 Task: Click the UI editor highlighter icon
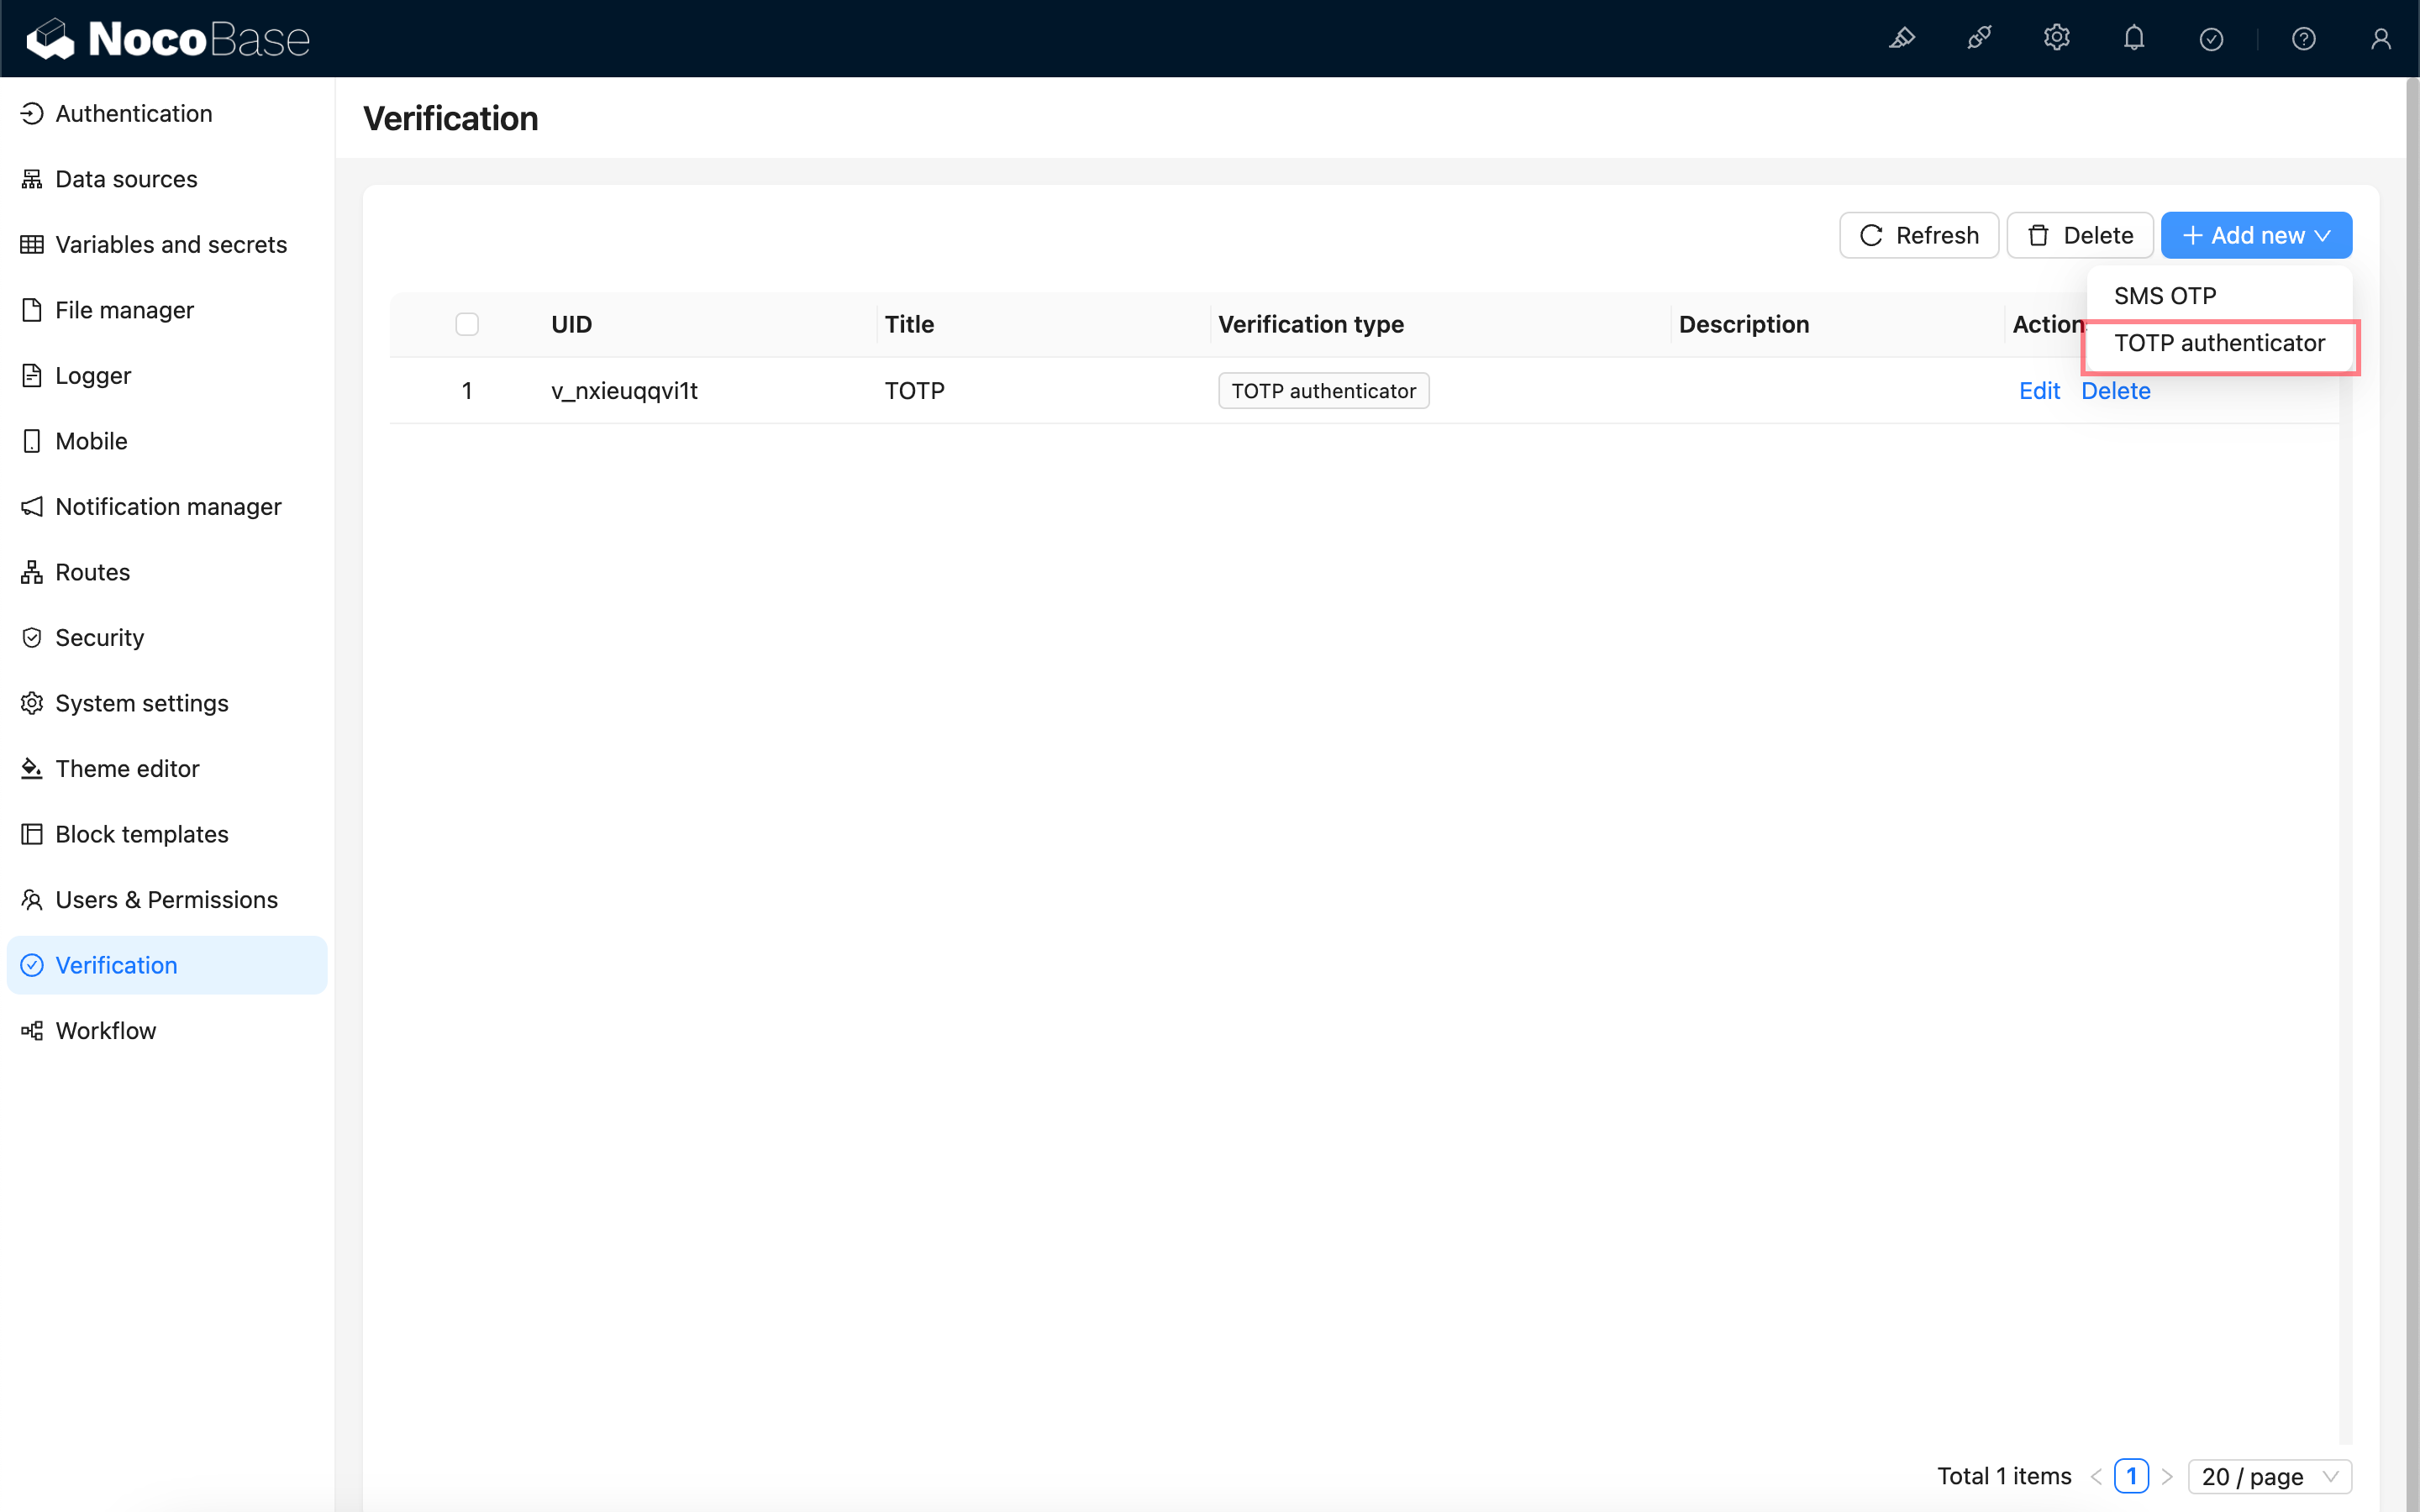click(x=1901, y=38)
